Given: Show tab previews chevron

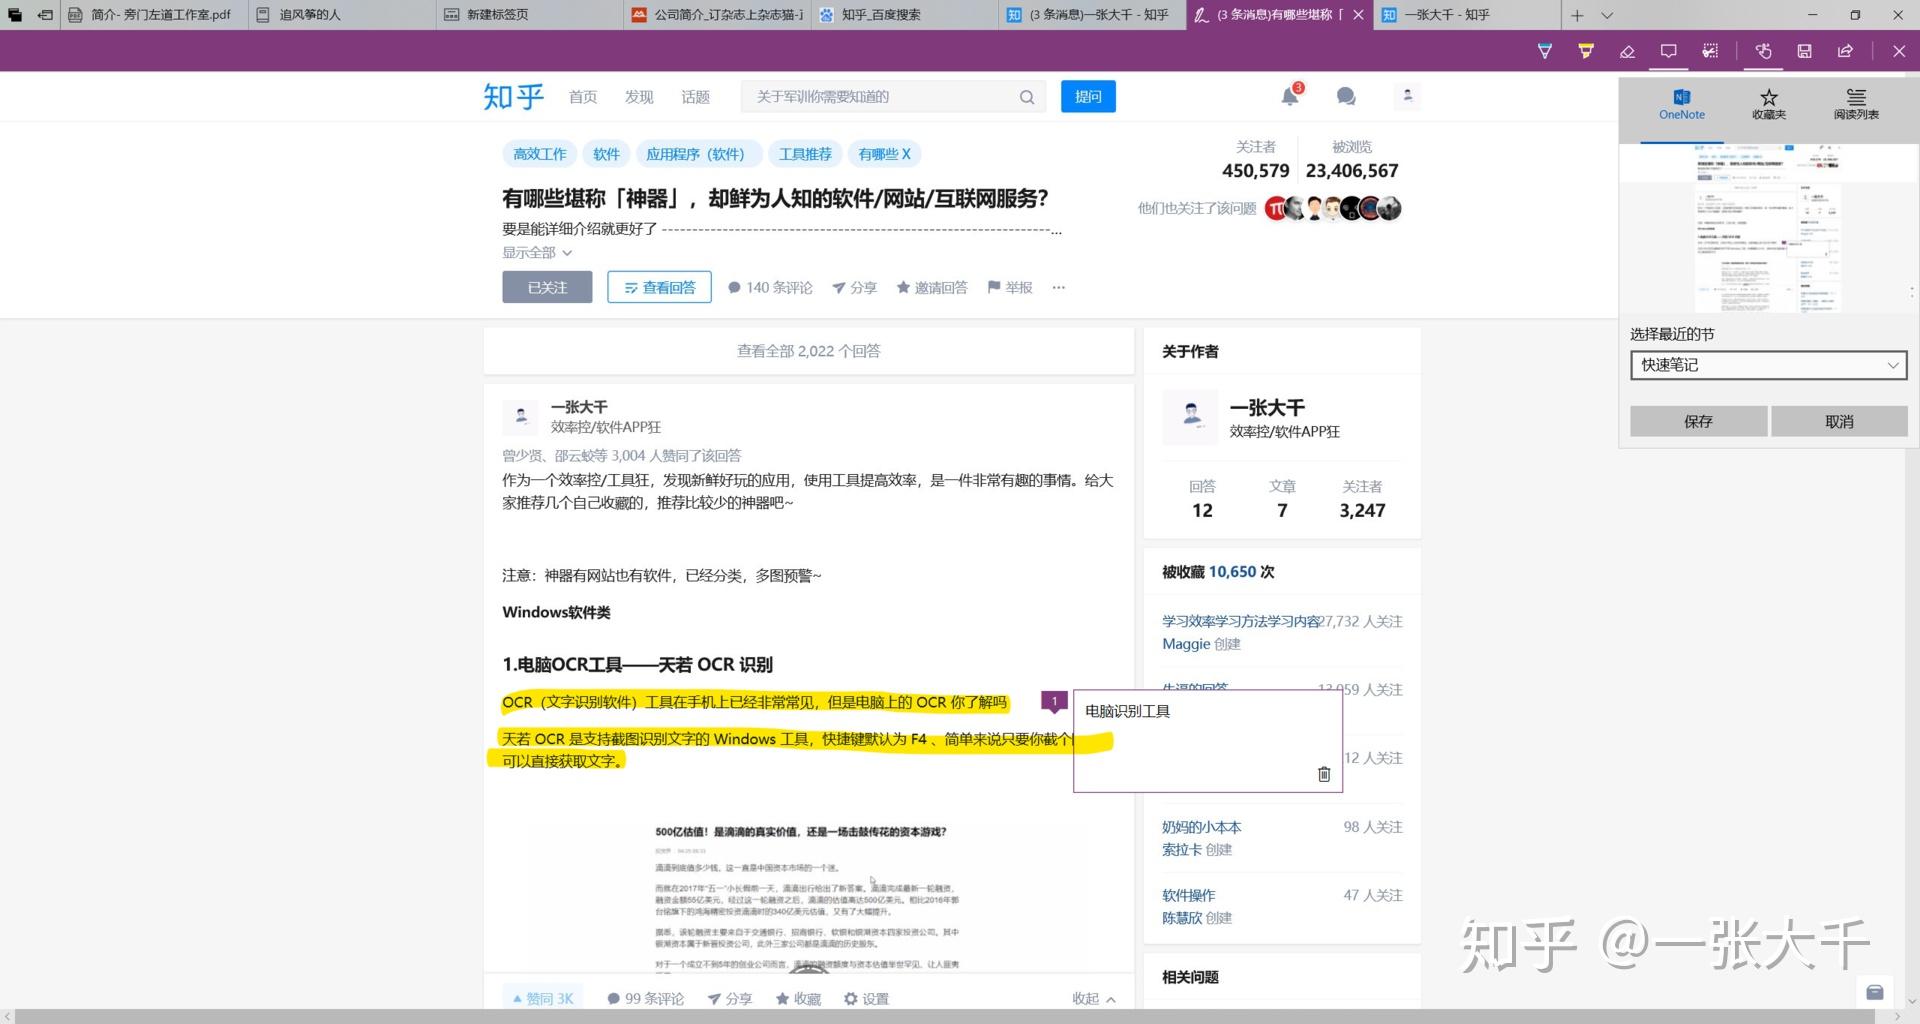Looking at the screenshot, I should tap(1607, 15).
